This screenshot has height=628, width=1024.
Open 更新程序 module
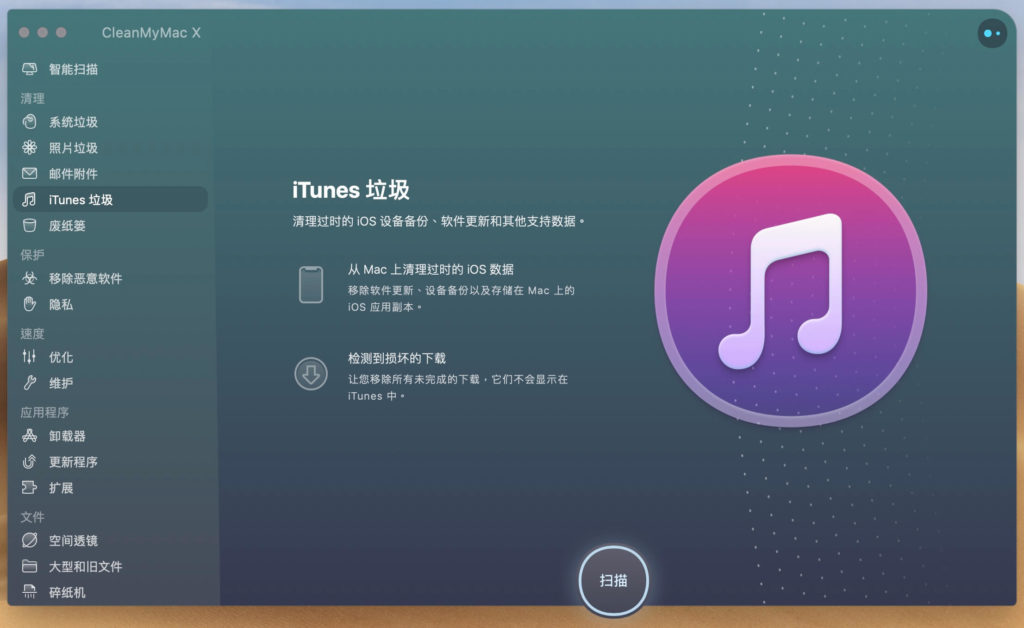(x=73, y=462)
